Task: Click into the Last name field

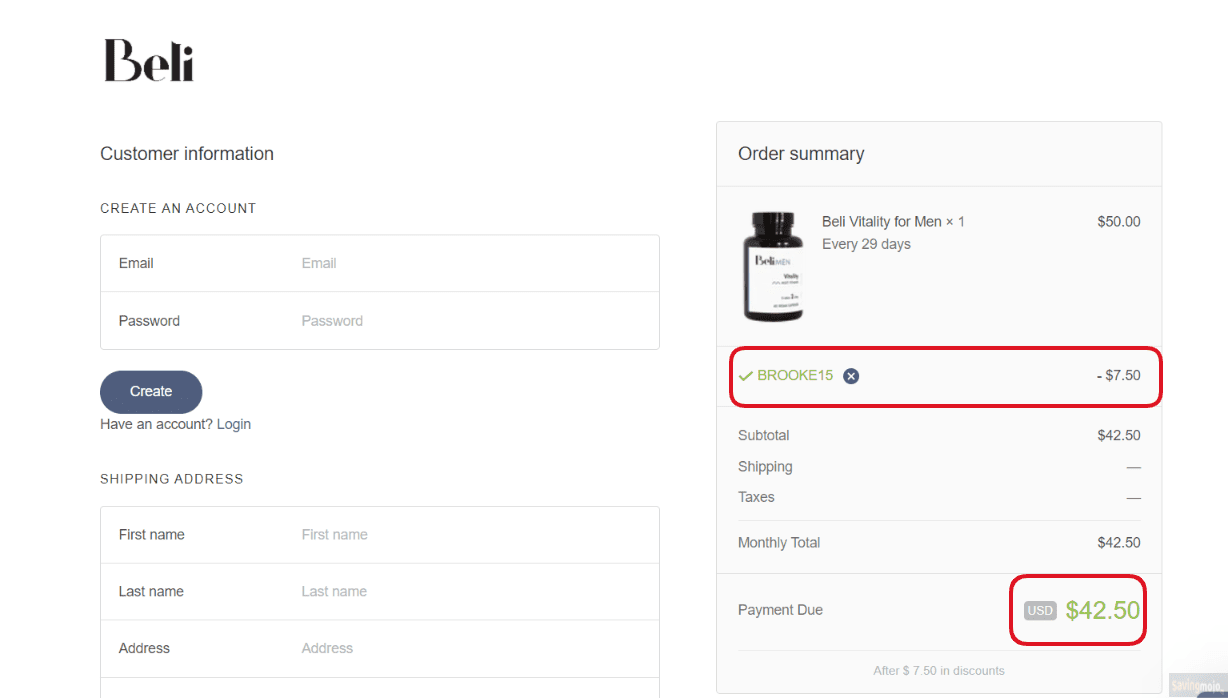Action: coord(380,592)
